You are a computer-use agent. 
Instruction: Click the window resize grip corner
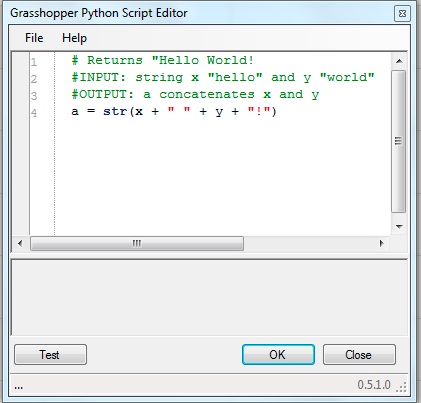(x=402, y=387)
